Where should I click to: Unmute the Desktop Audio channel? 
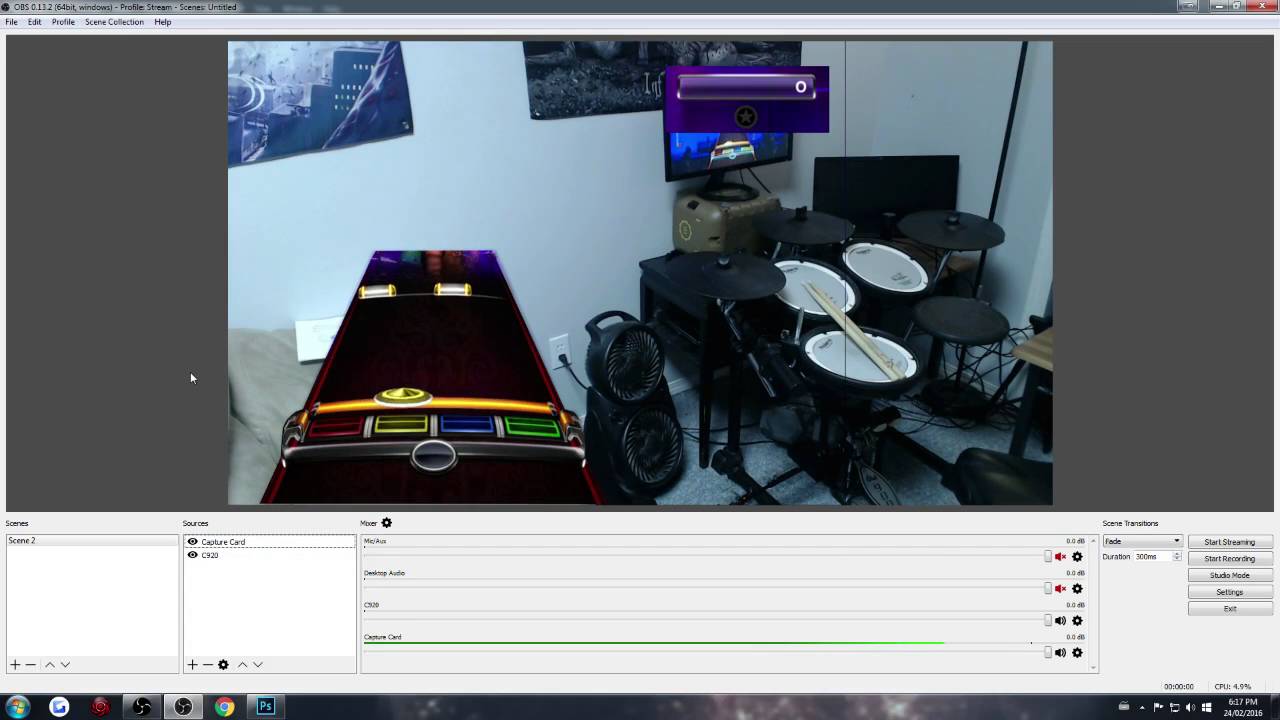pos(1060,589)
